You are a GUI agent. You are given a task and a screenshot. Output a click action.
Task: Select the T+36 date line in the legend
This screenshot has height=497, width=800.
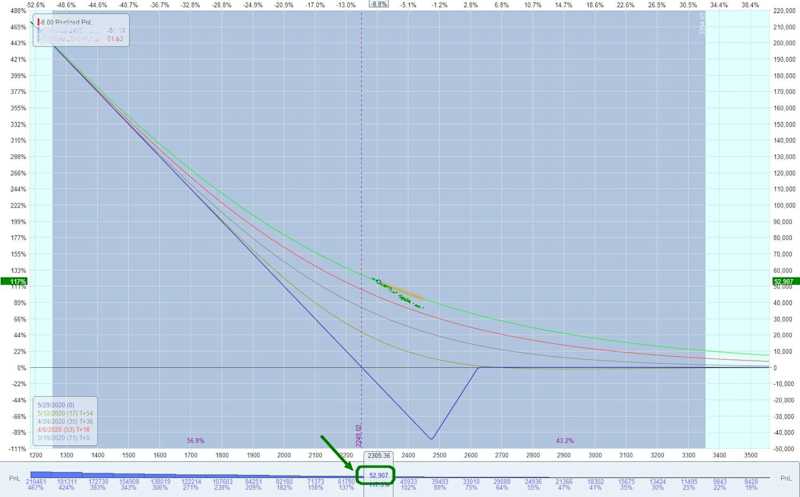coord(65,421)
